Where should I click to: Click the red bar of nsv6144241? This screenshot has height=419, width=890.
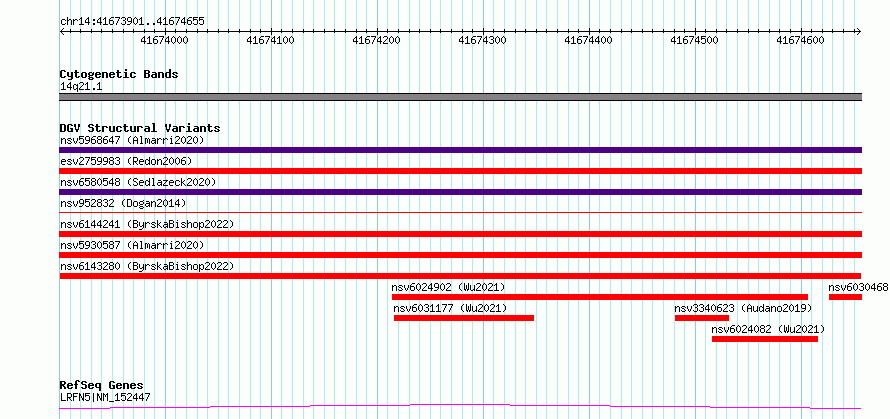[461, 234]
